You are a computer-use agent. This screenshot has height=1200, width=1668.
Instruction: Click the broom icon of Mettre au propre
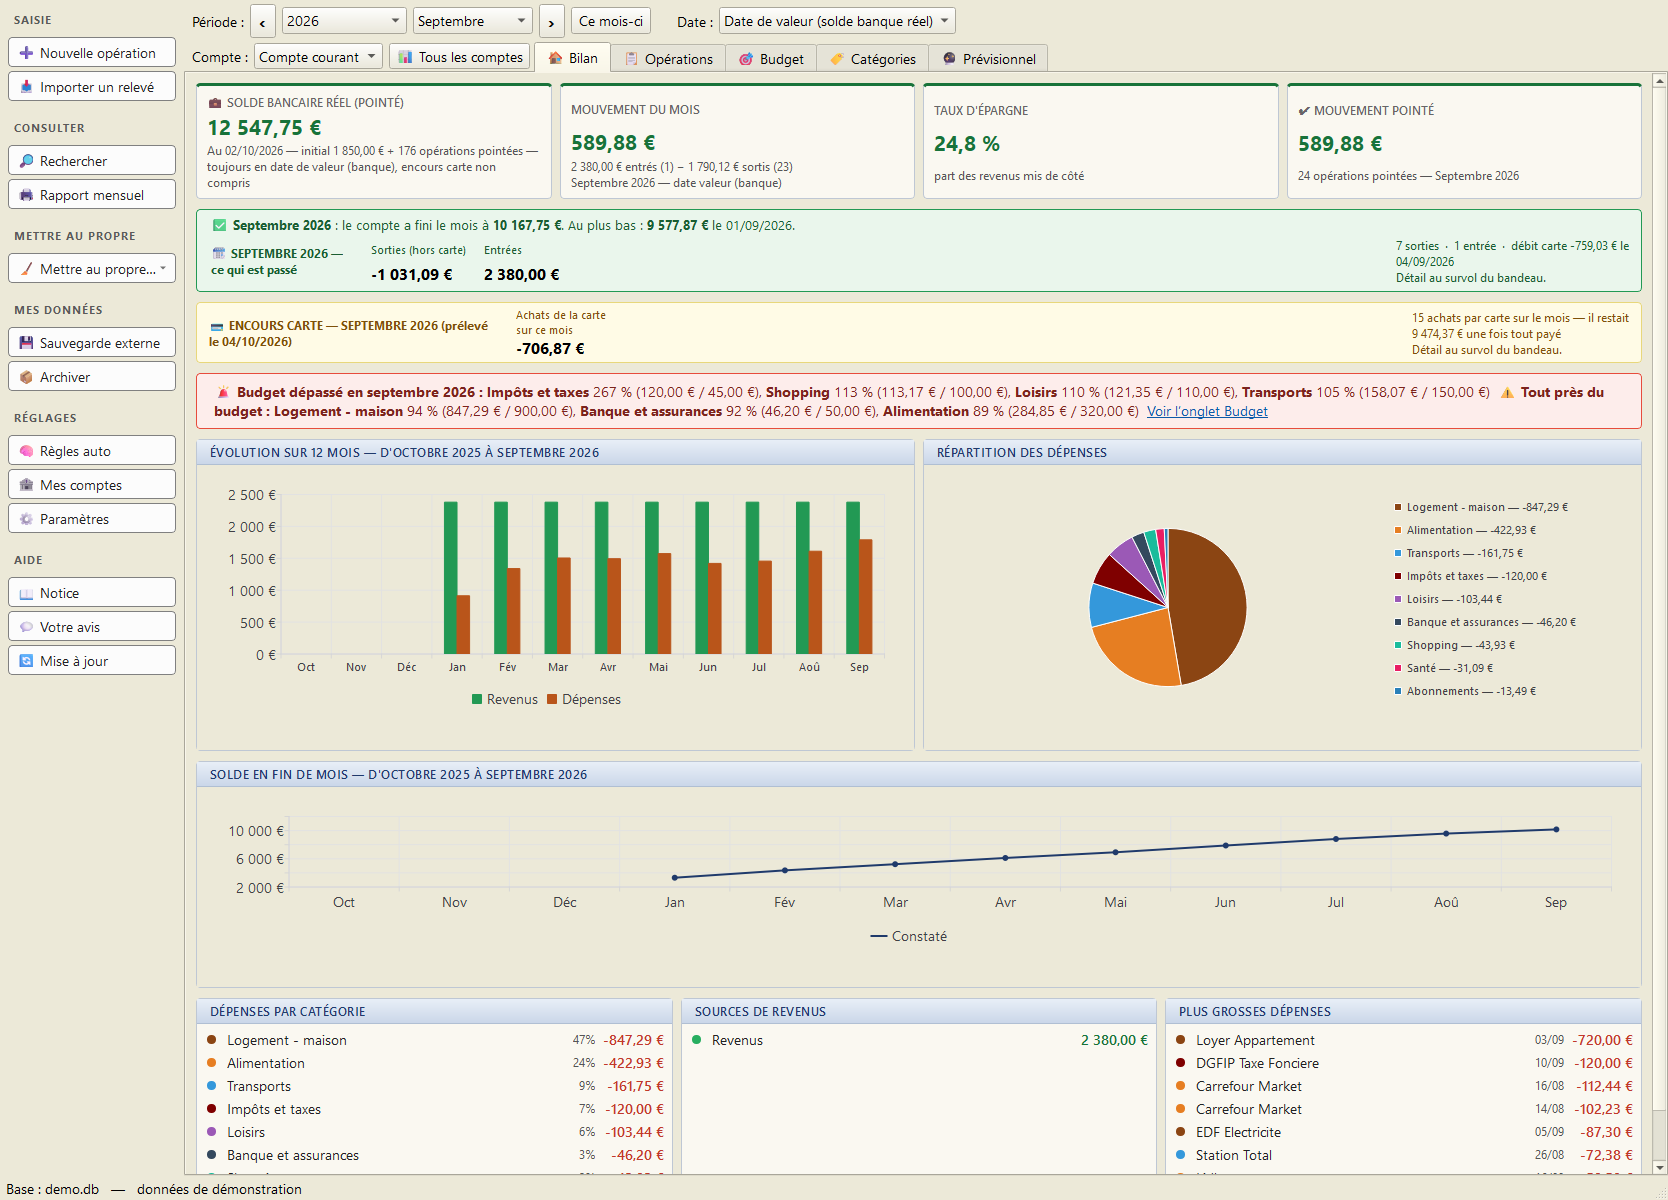click(26, 269)
